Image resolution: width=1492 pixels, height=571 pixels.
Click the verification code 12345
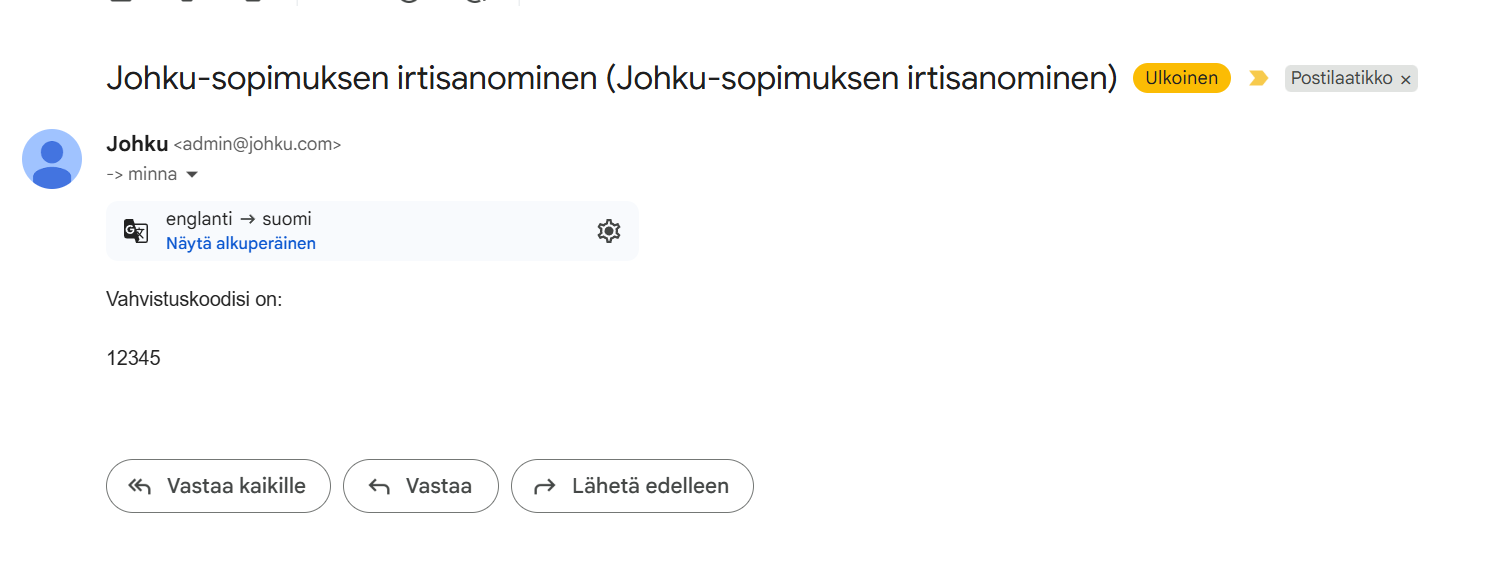tap(133, 358)
